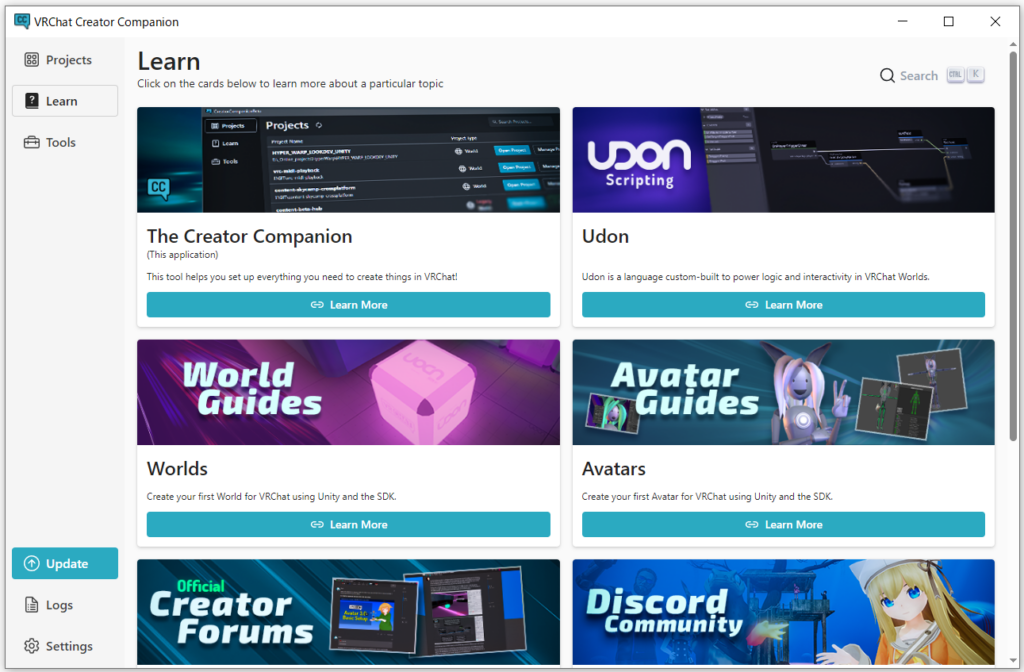
Task: Click the K key shortcut badge
Action: point(976,74)
